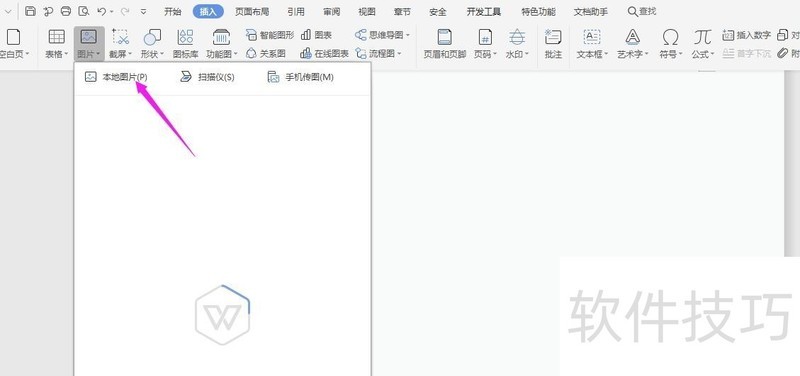Expand the 图片 dropdown arrow
Image resolution: width=800 pixels, height=376 pixels.
coord(98,54)
